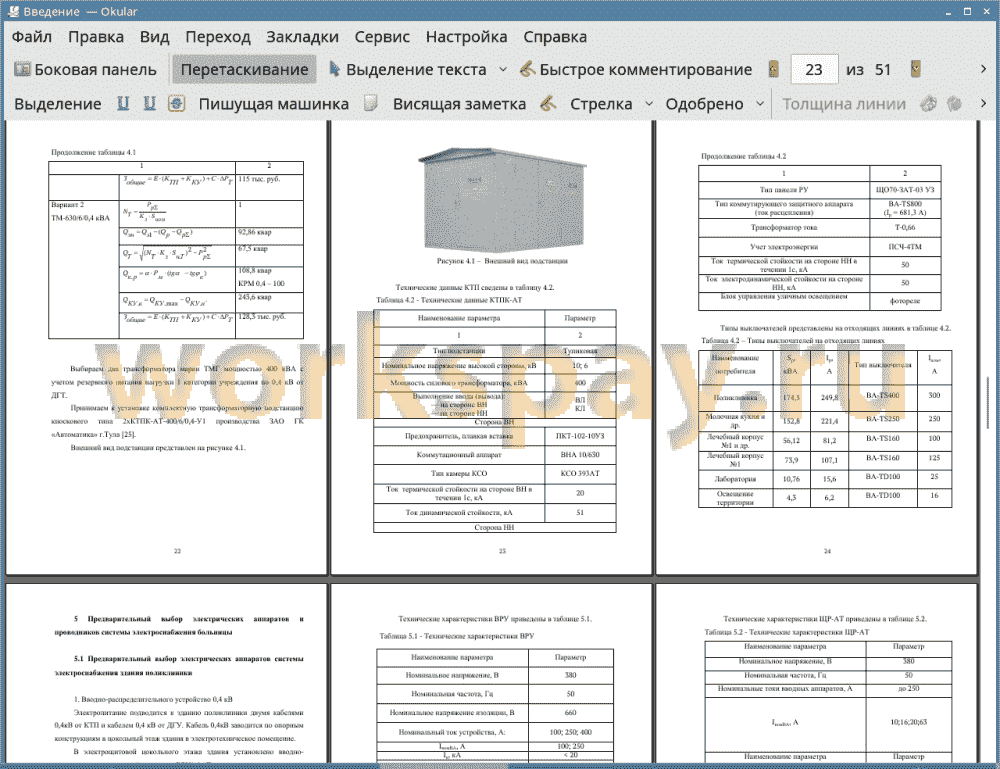The height and width of the screenshot is (769, 1000).
Task: Select the Одобрено stamp annotation
Action: point(704,104)
